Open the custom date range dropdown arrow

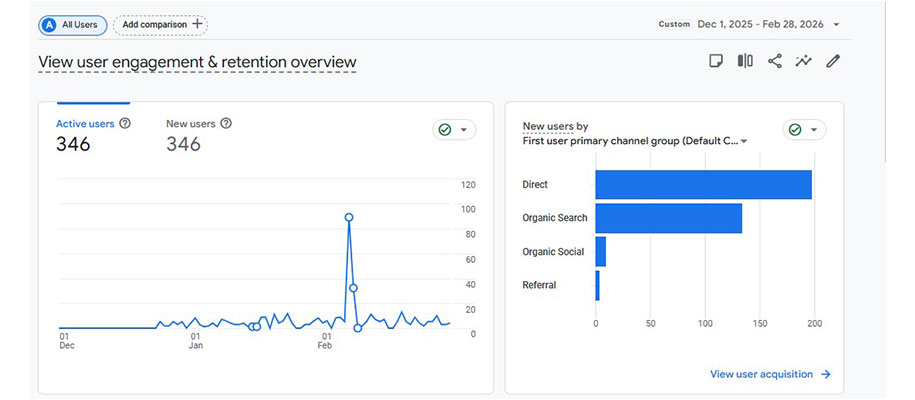click(x=836, y=25)
